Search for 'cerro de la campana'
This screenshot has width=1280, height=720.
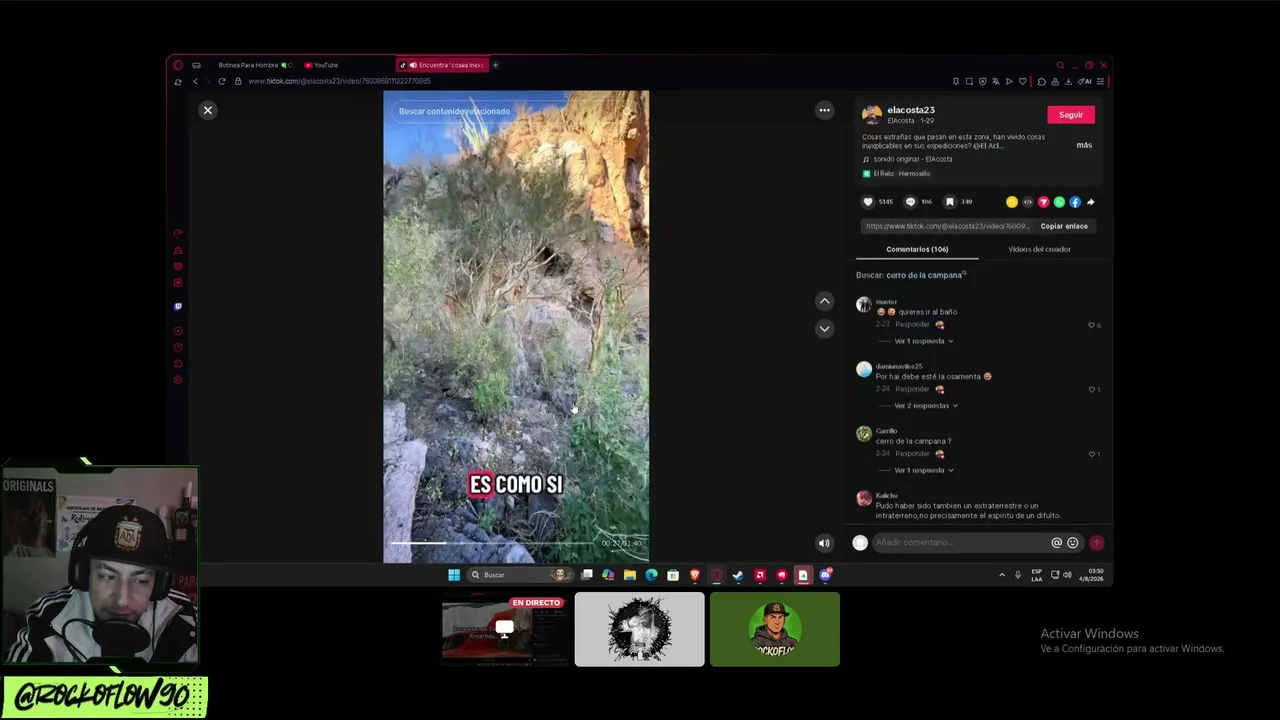[x=924, y=275]
